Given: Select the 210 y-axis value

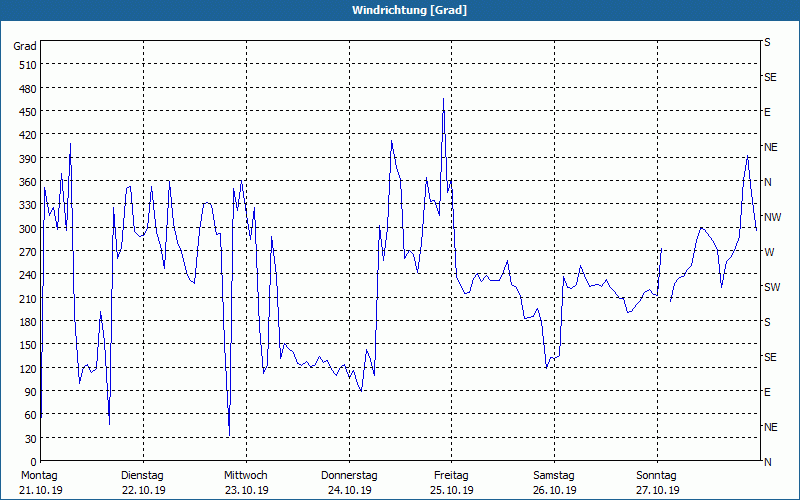Looking at the screenshot, I should (28, 299).
